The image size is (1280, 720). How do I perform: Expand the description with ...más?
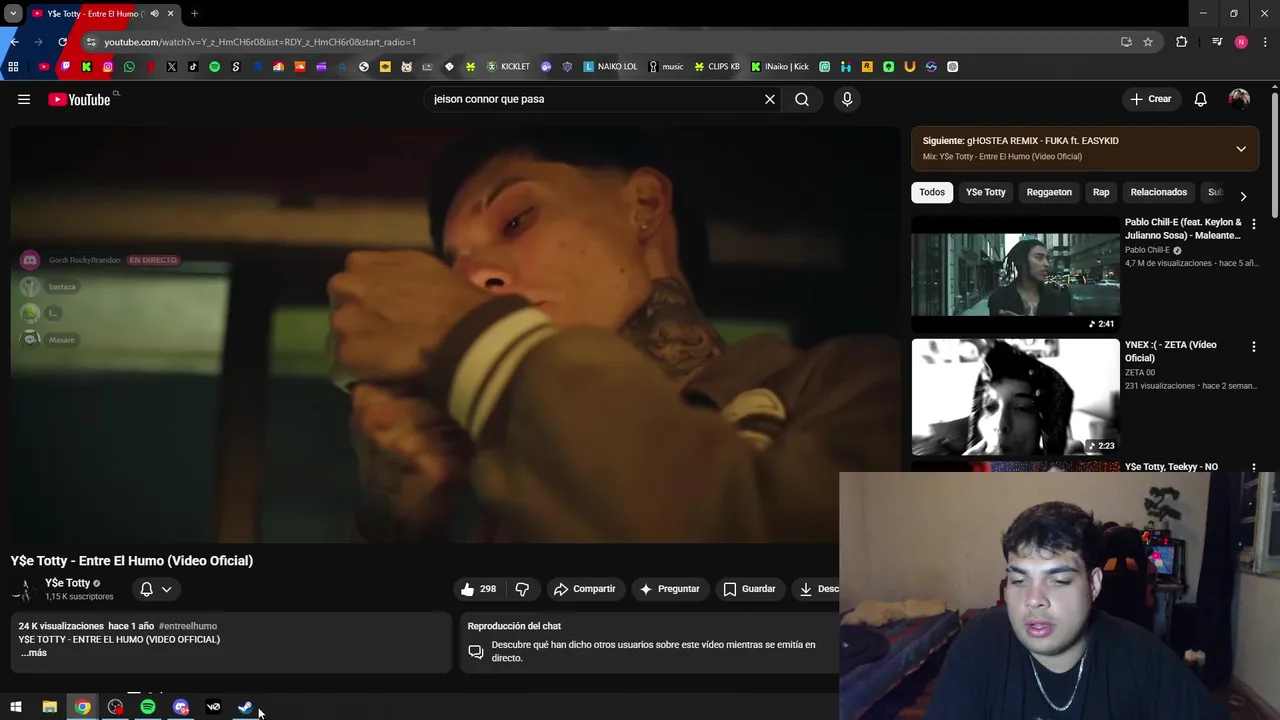[34, 653]
